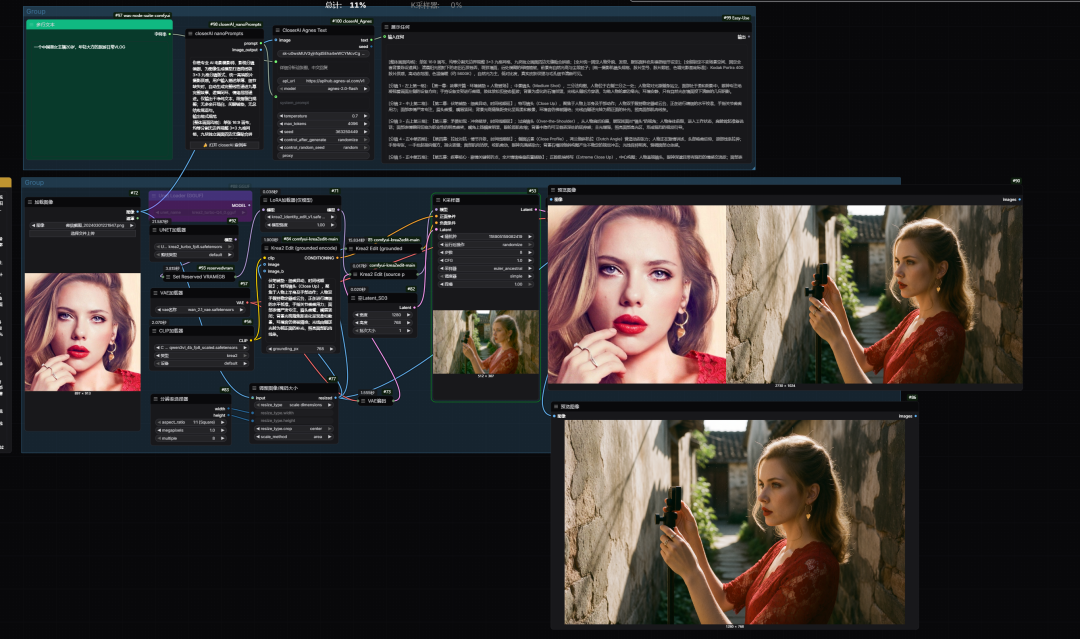Click proxy field in Agnes Text node
Image resolution: width=1080 pixels, height=639 pixels.
tap(323, 156)
